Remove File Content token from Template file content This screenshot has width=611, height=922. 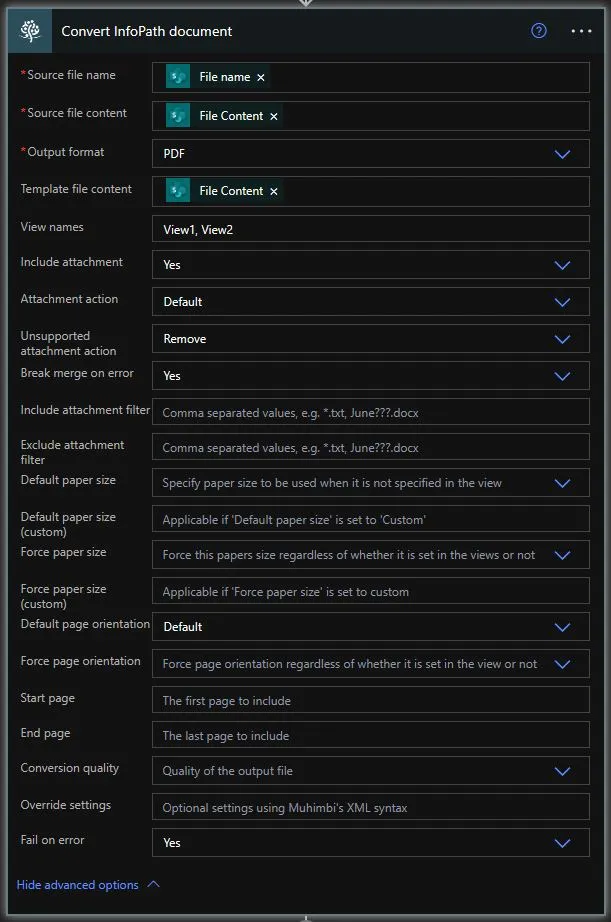point(274,191)
